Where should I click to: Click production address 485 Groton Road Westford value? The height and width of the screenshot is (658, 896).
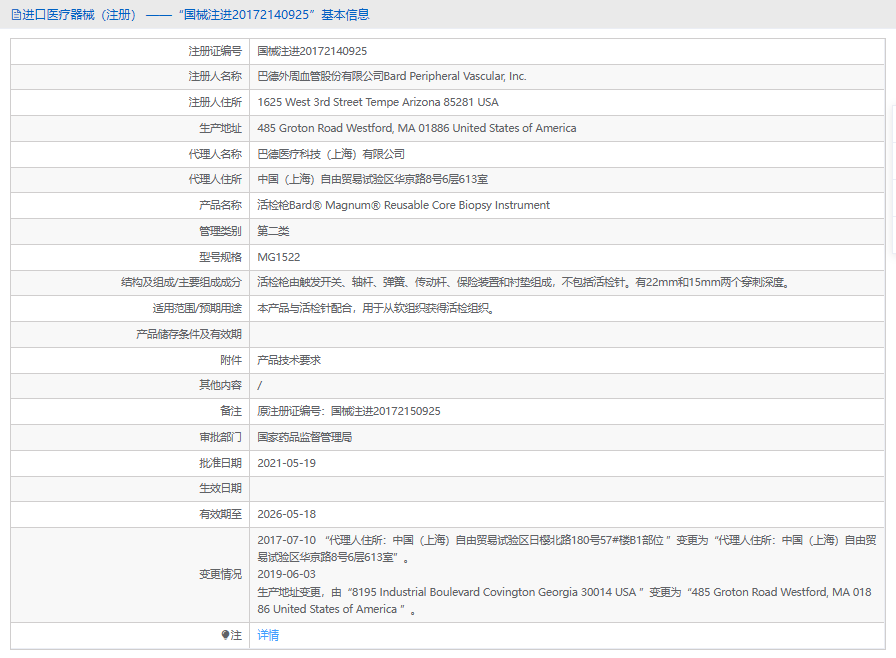coord(416,128)
